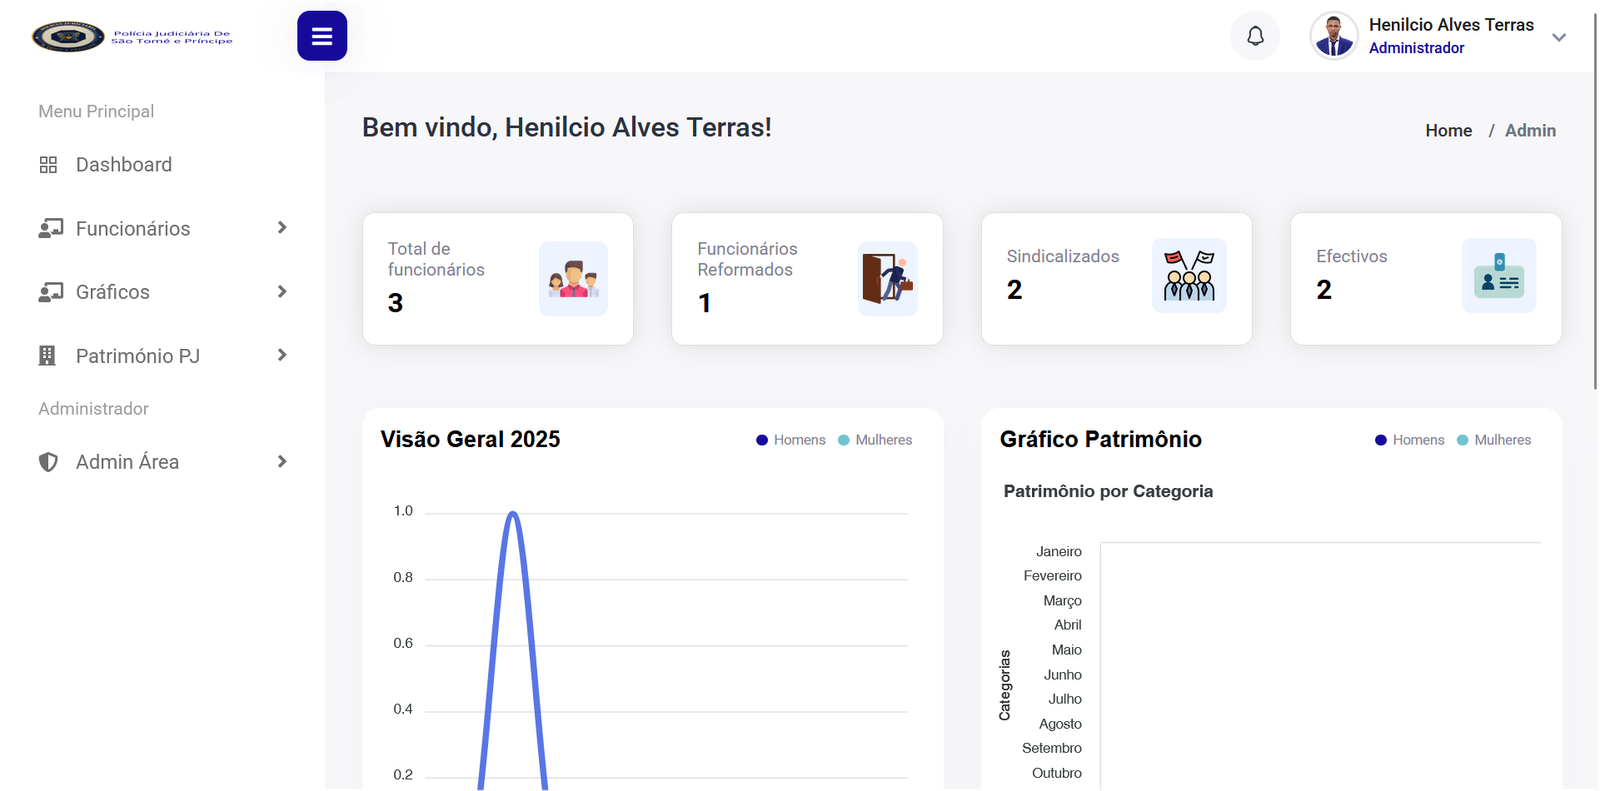The width and height of the screenshot is (1600, 791).
Task: Expand the Gráficos chevron
Action: click(282, 292)
